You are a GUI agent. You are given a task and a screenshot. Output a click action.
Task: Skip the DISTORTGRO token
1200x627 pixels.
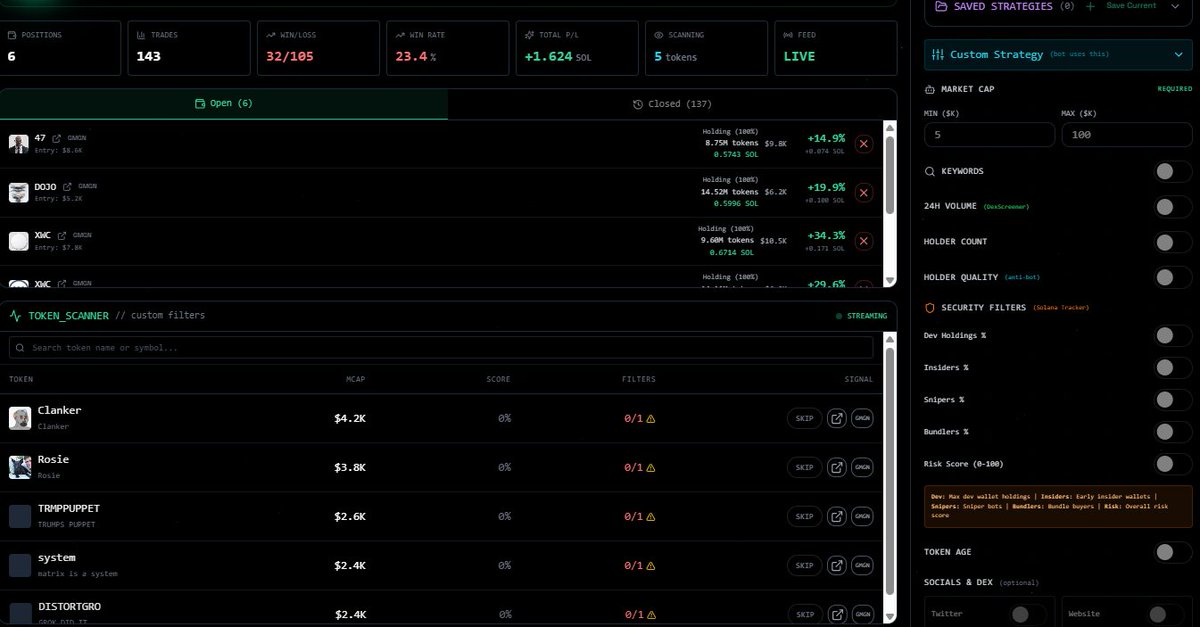click(x=805, y=614)
